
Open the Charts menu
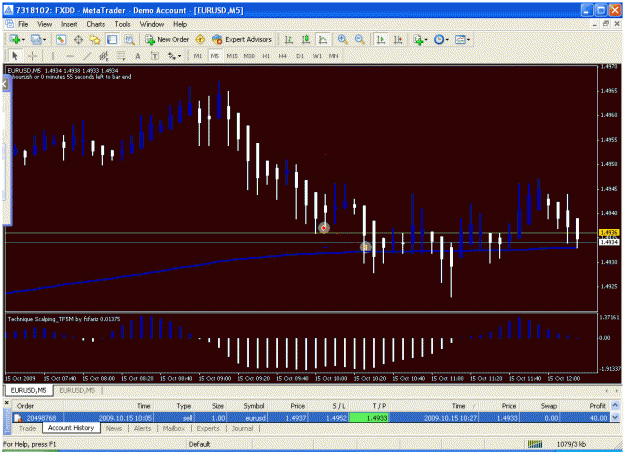pos(96,24)
